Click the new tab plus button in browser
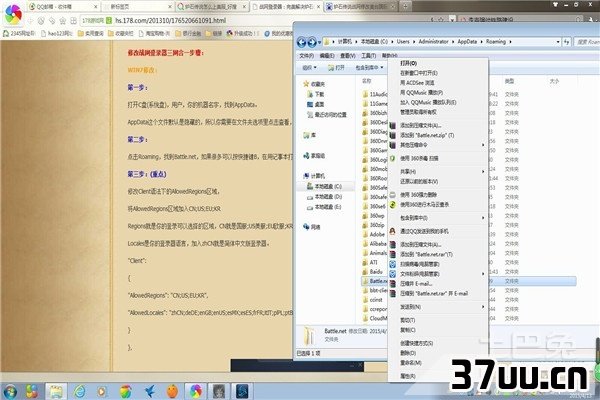This screenshot has height=400, width=600. [x=406, y=6]
